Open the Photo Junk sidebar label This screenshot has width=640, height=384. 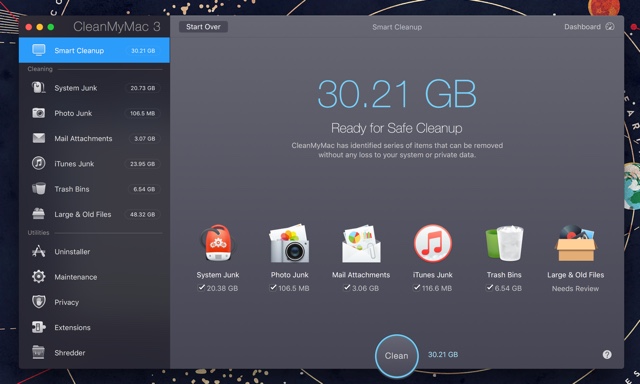click(x=73, y=113)
